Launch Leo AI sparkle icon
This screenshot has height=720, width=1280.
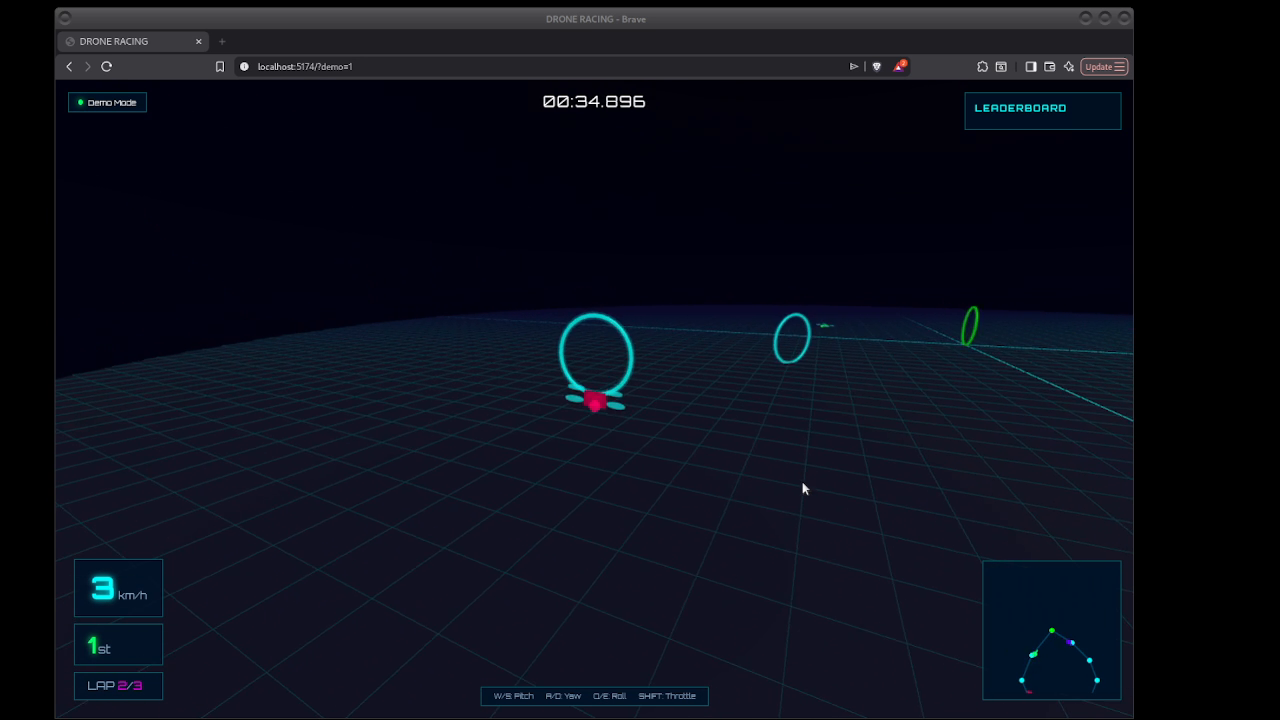[1068, 67]
